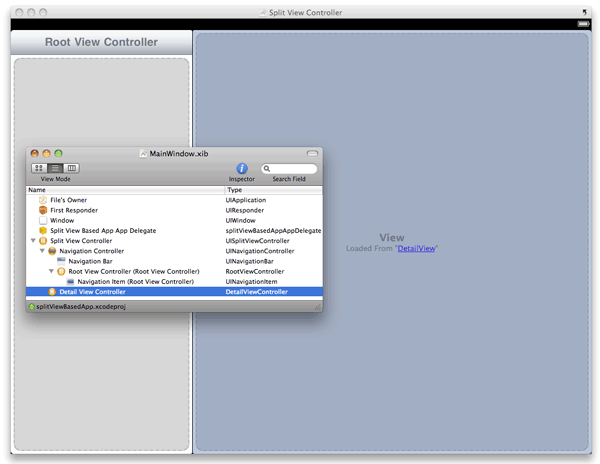Open the DetailView link
This screenshot has width=600, height=464.
pos(416,248)
